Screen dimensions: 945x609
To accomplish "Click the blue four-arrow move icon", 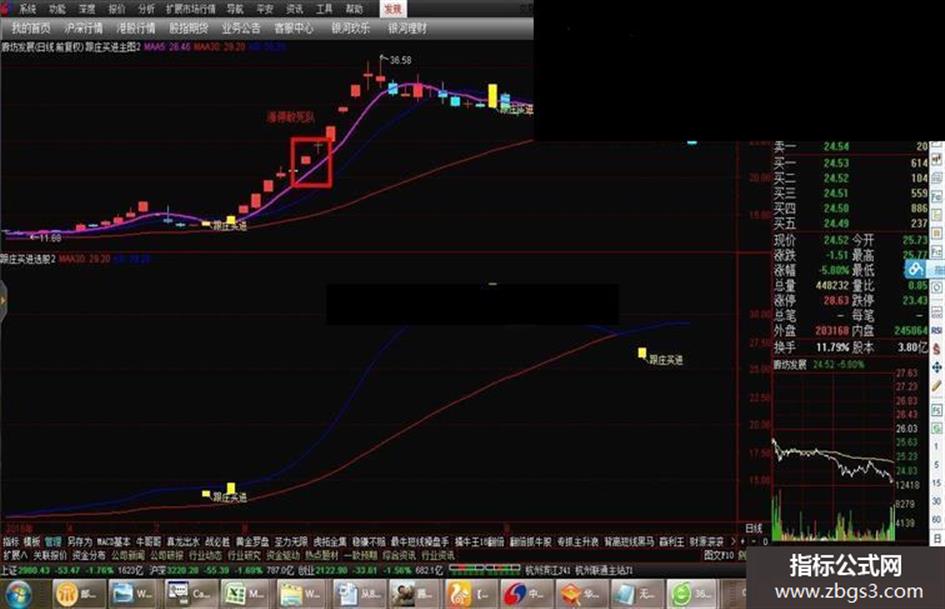I will coord(937,367).
